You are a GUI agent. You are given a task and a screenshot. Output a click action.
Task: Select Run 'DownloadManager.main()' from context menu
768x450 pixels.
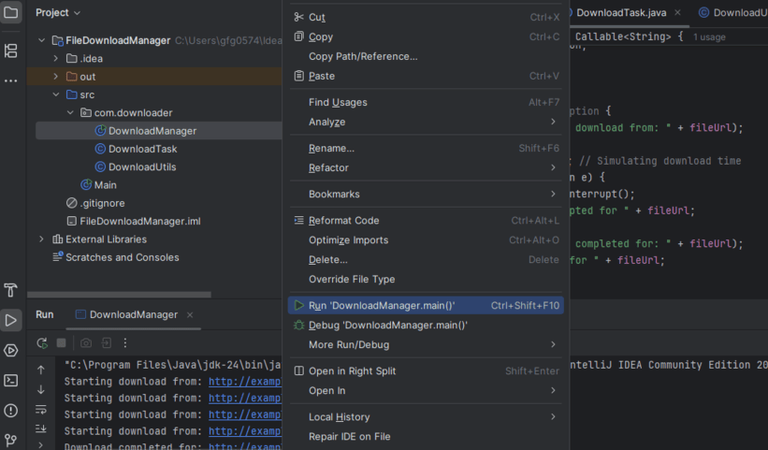[381, 305]
